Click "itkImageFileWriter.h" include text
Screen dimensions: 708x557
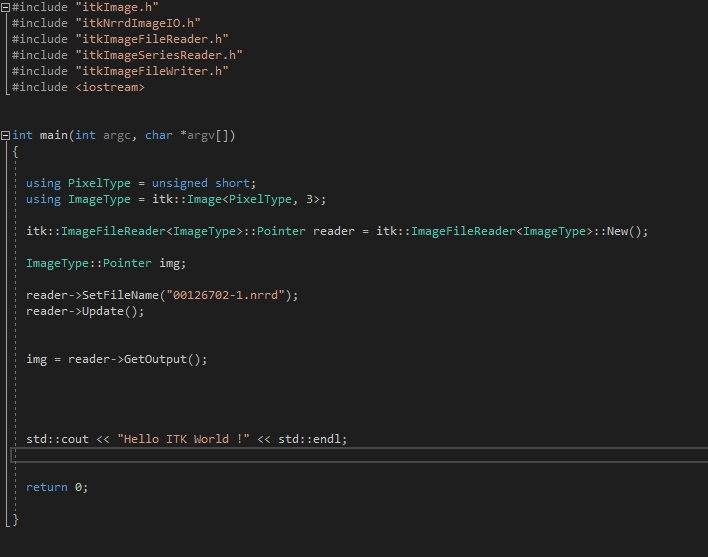click(152, 71)
